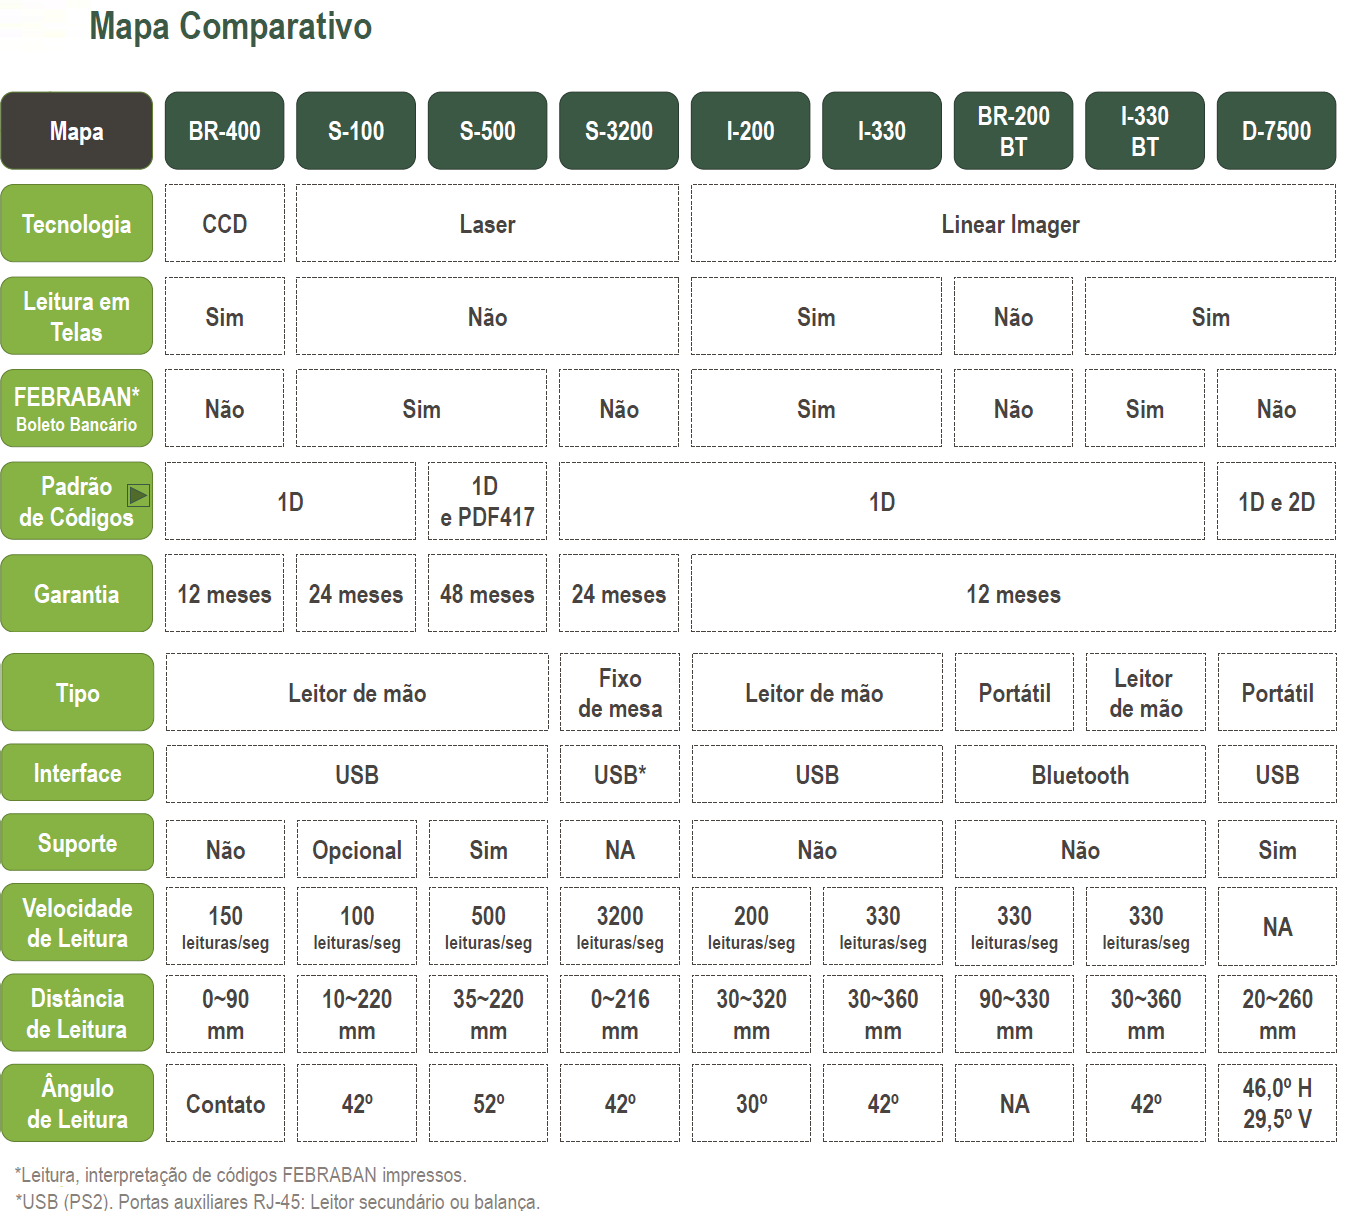This screenshot has width=1348, height=1230.
Task: Click the CCD technology cell
Action: pyautogui.click(x=225, y=223)
